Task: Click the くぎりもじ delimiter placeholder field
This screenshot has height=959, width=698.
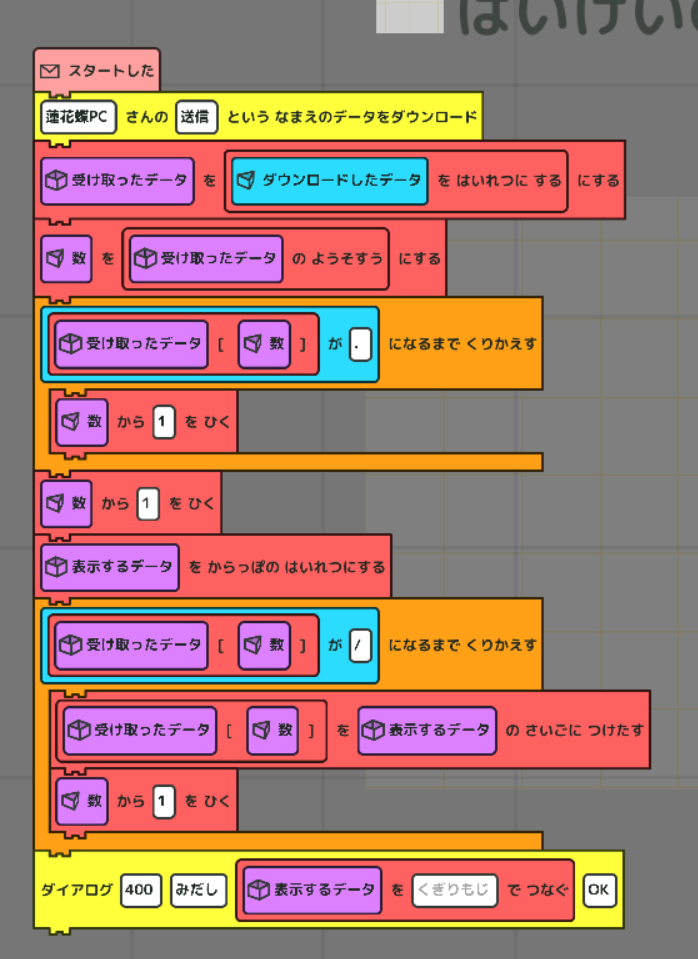Action: point(454,889)
